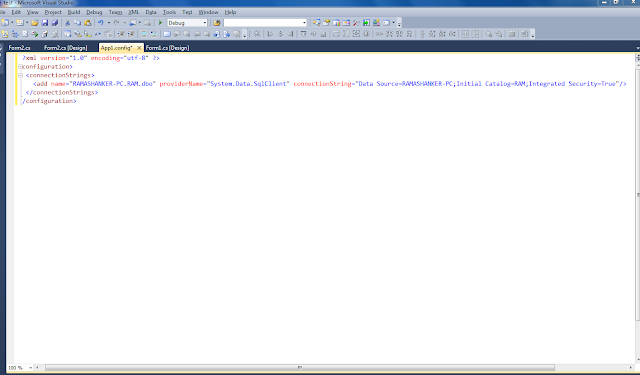Click the Increase Indent icon
The image size is (640, 375).
click(131, 34)
